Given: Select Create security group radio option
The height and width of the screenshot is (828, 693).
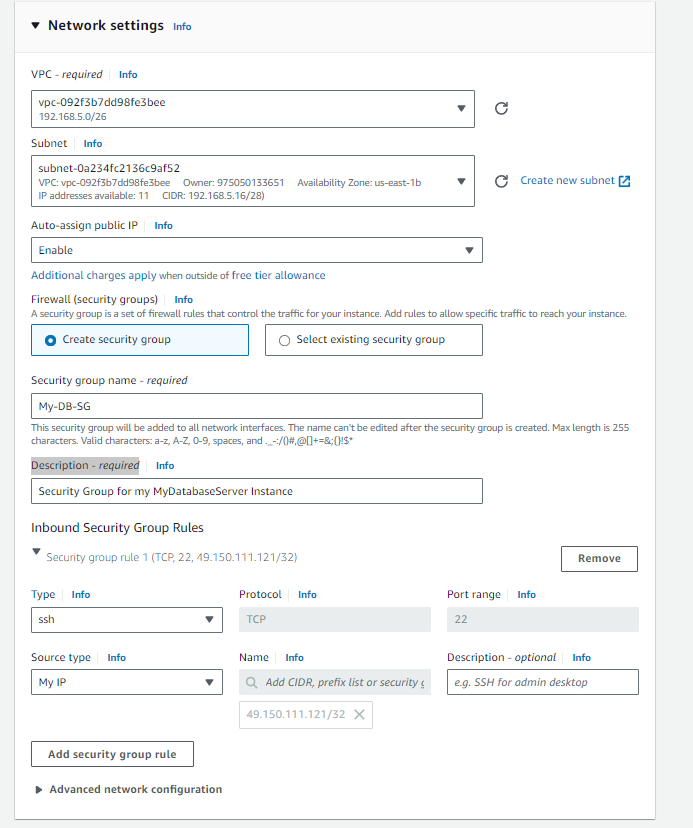Looking at the screenshot, I should click(51, 340).
